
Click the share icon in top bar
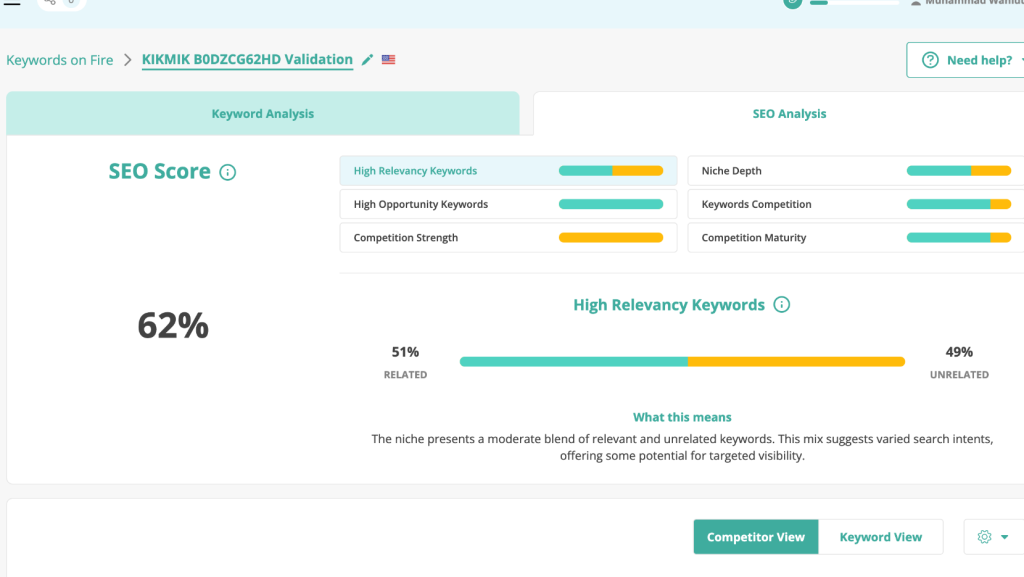50,3
